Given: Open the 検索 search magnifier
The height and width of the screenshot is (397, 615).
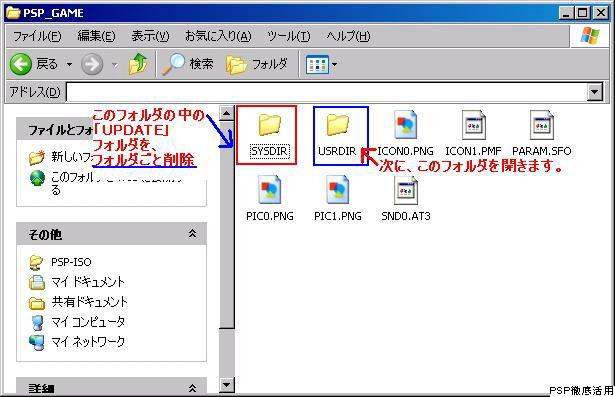Looking at the screenshot, I should [x=173, y=64].
